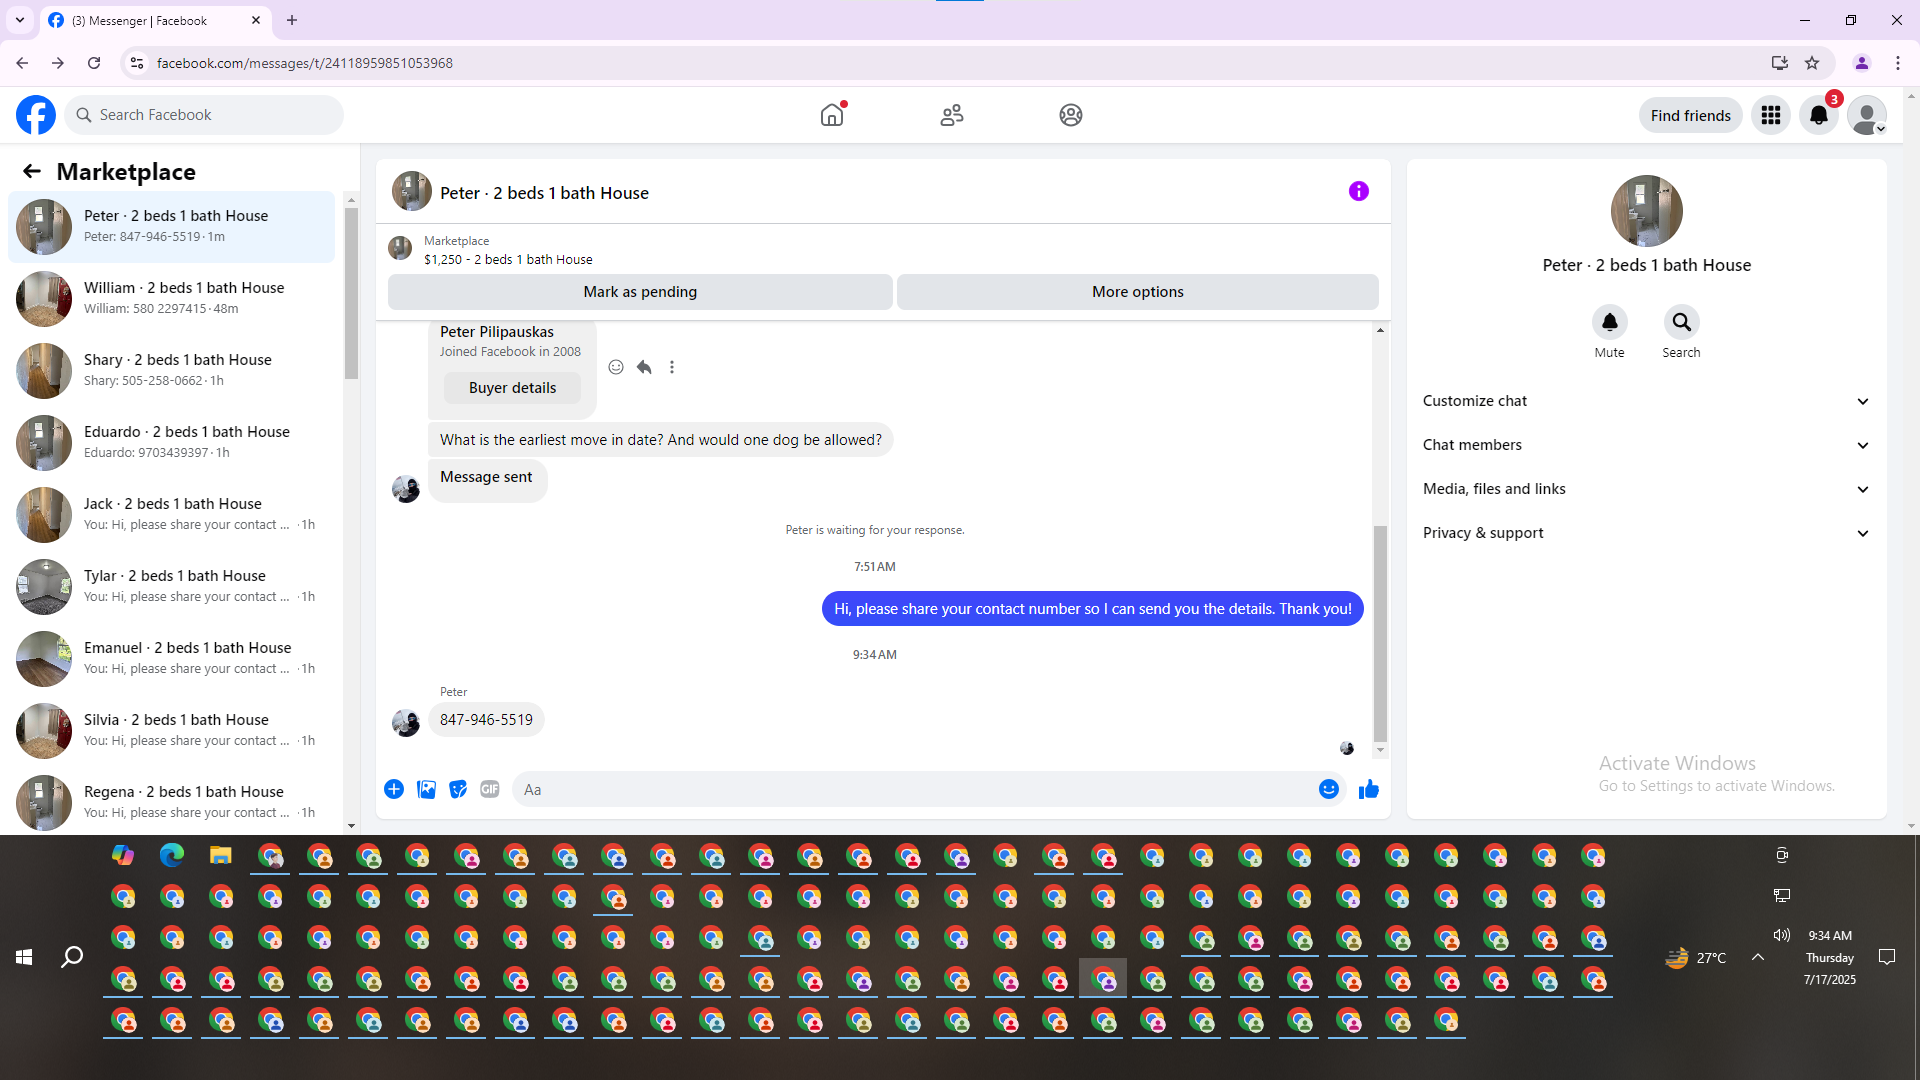Open Windows Start menu

click(24, 957)
